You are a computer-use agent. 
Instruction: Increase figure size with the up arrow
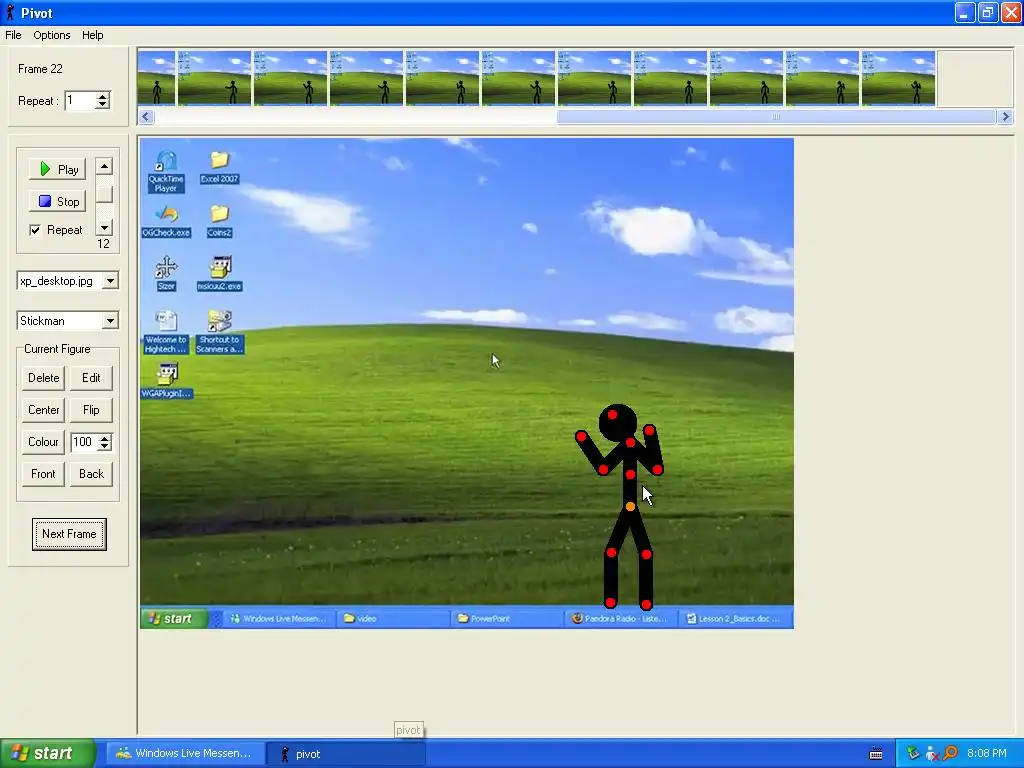coord(105,438)
